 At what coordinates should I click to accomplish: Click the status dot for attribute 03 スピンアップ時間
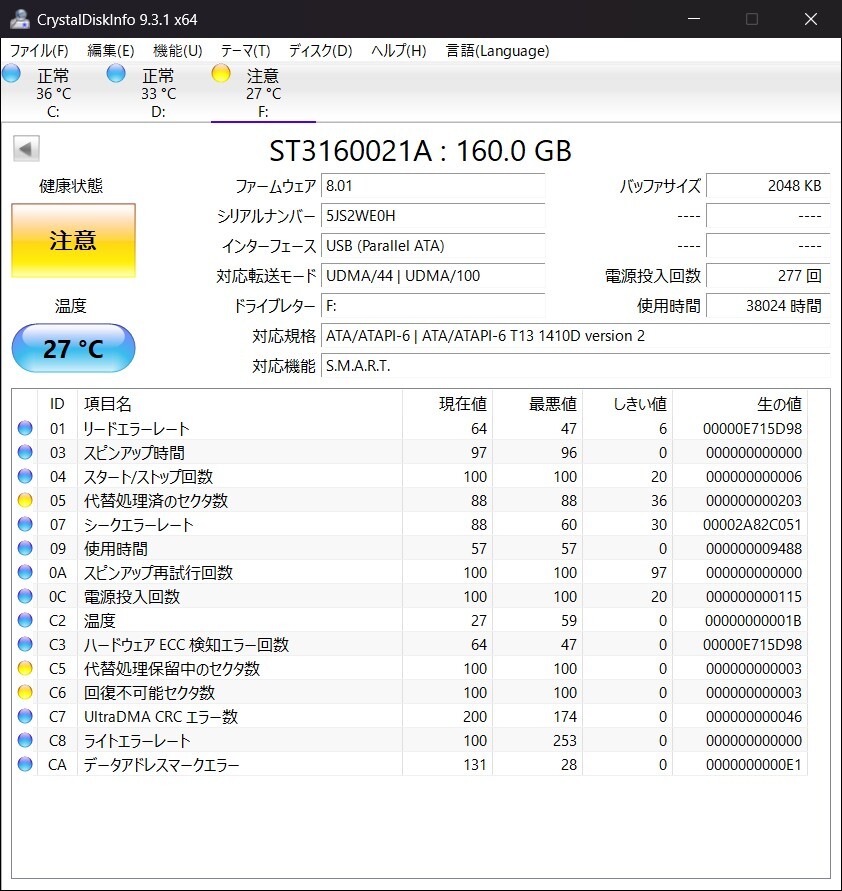pos(25,452)
